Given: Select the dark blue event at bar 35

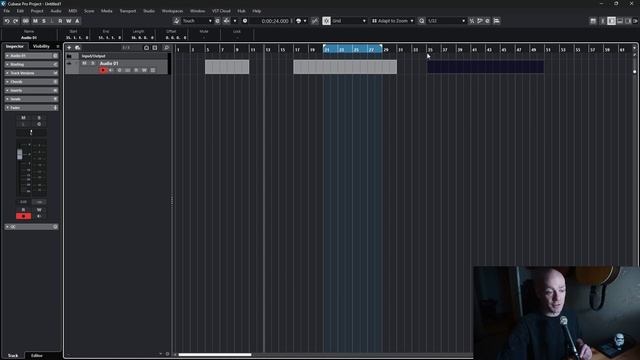Looking at the screenshot, I should click(485, 67).
